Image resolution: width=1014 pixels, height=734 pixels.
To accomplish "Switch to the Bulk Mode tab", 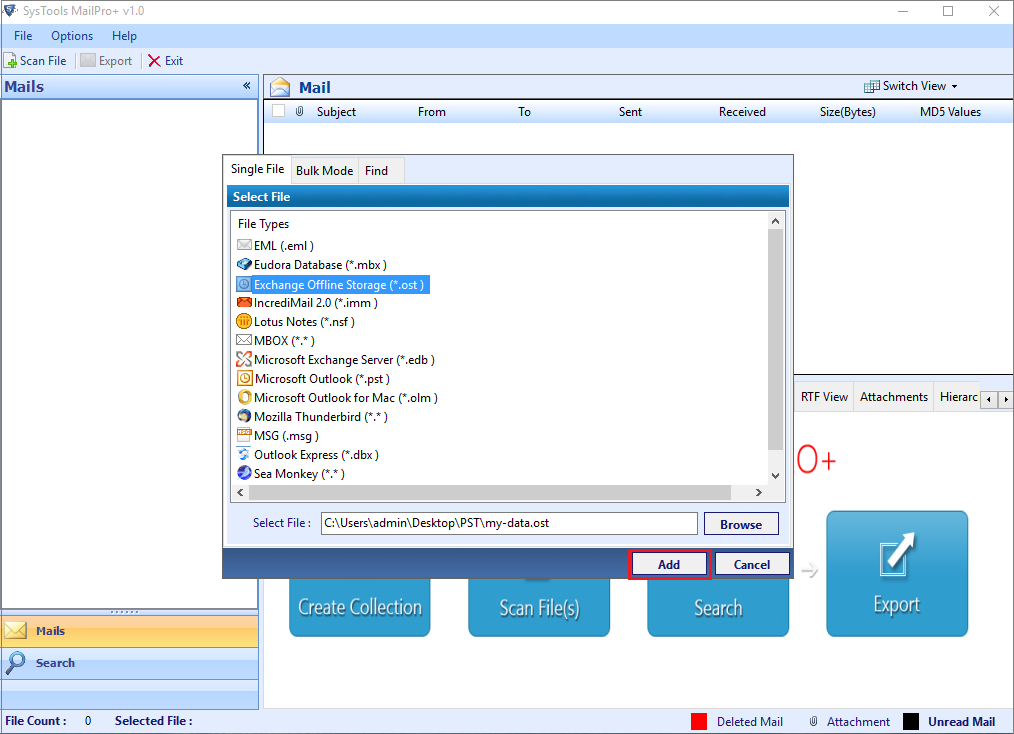I will click(x=325, y=171).
